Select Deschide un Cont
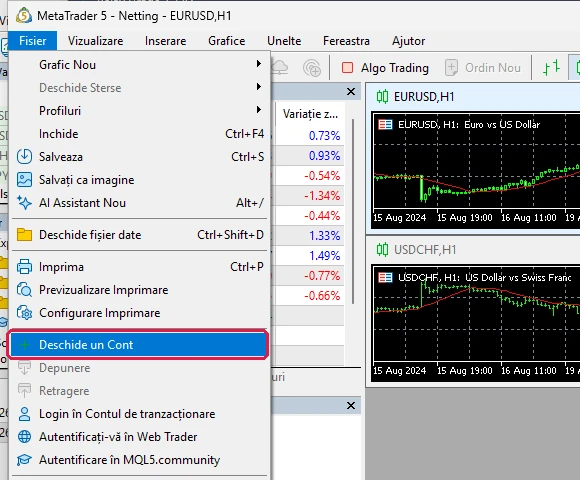This screenshot has height=480, width=580. [138, 345]
